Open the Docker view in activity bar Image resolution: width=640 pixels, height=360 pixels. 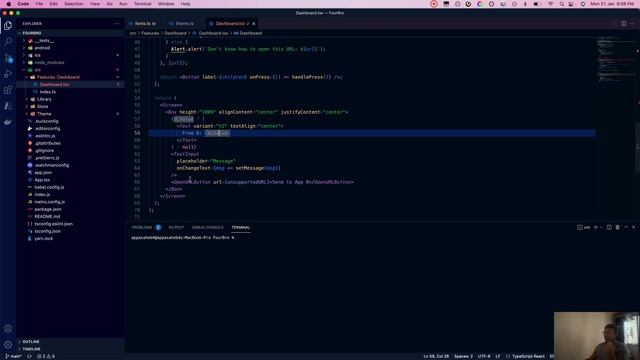click(x=8, y=122)
